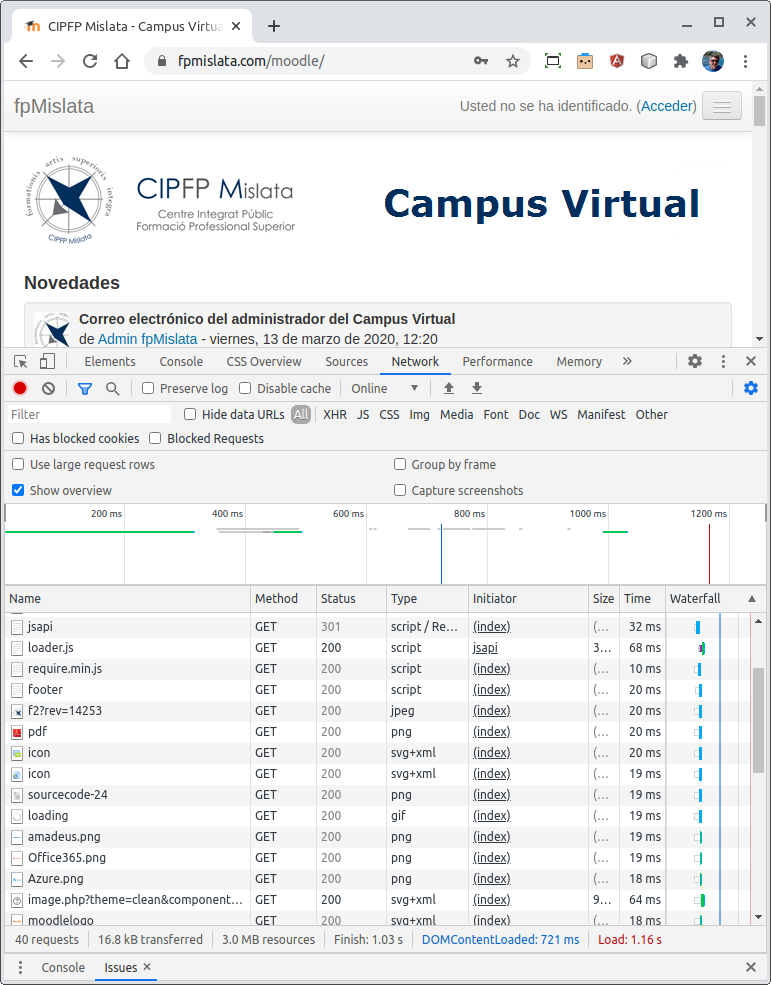Screen dimensions: 771x985
Task: Enable Use large request rows
Action: point(18,464)
